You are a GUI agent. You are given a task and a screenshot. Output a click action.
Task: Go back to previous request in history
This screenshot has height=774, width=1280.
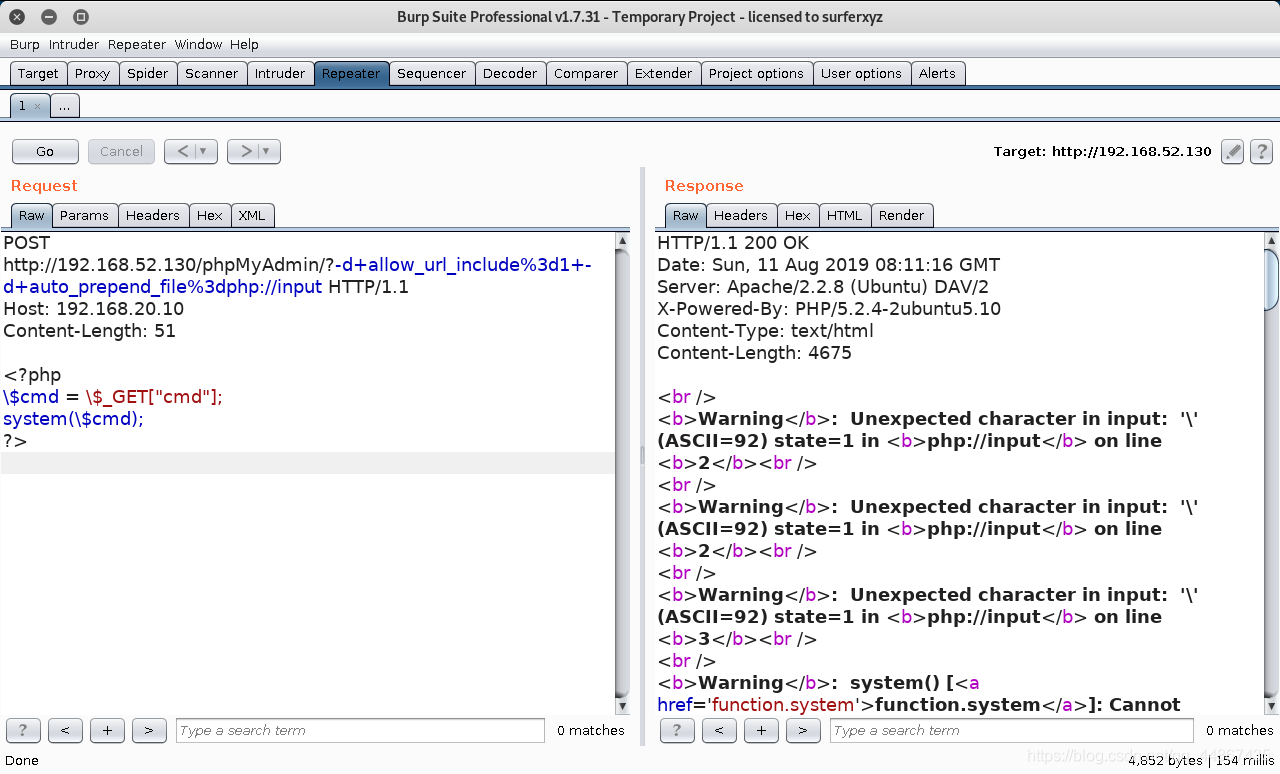182,152
